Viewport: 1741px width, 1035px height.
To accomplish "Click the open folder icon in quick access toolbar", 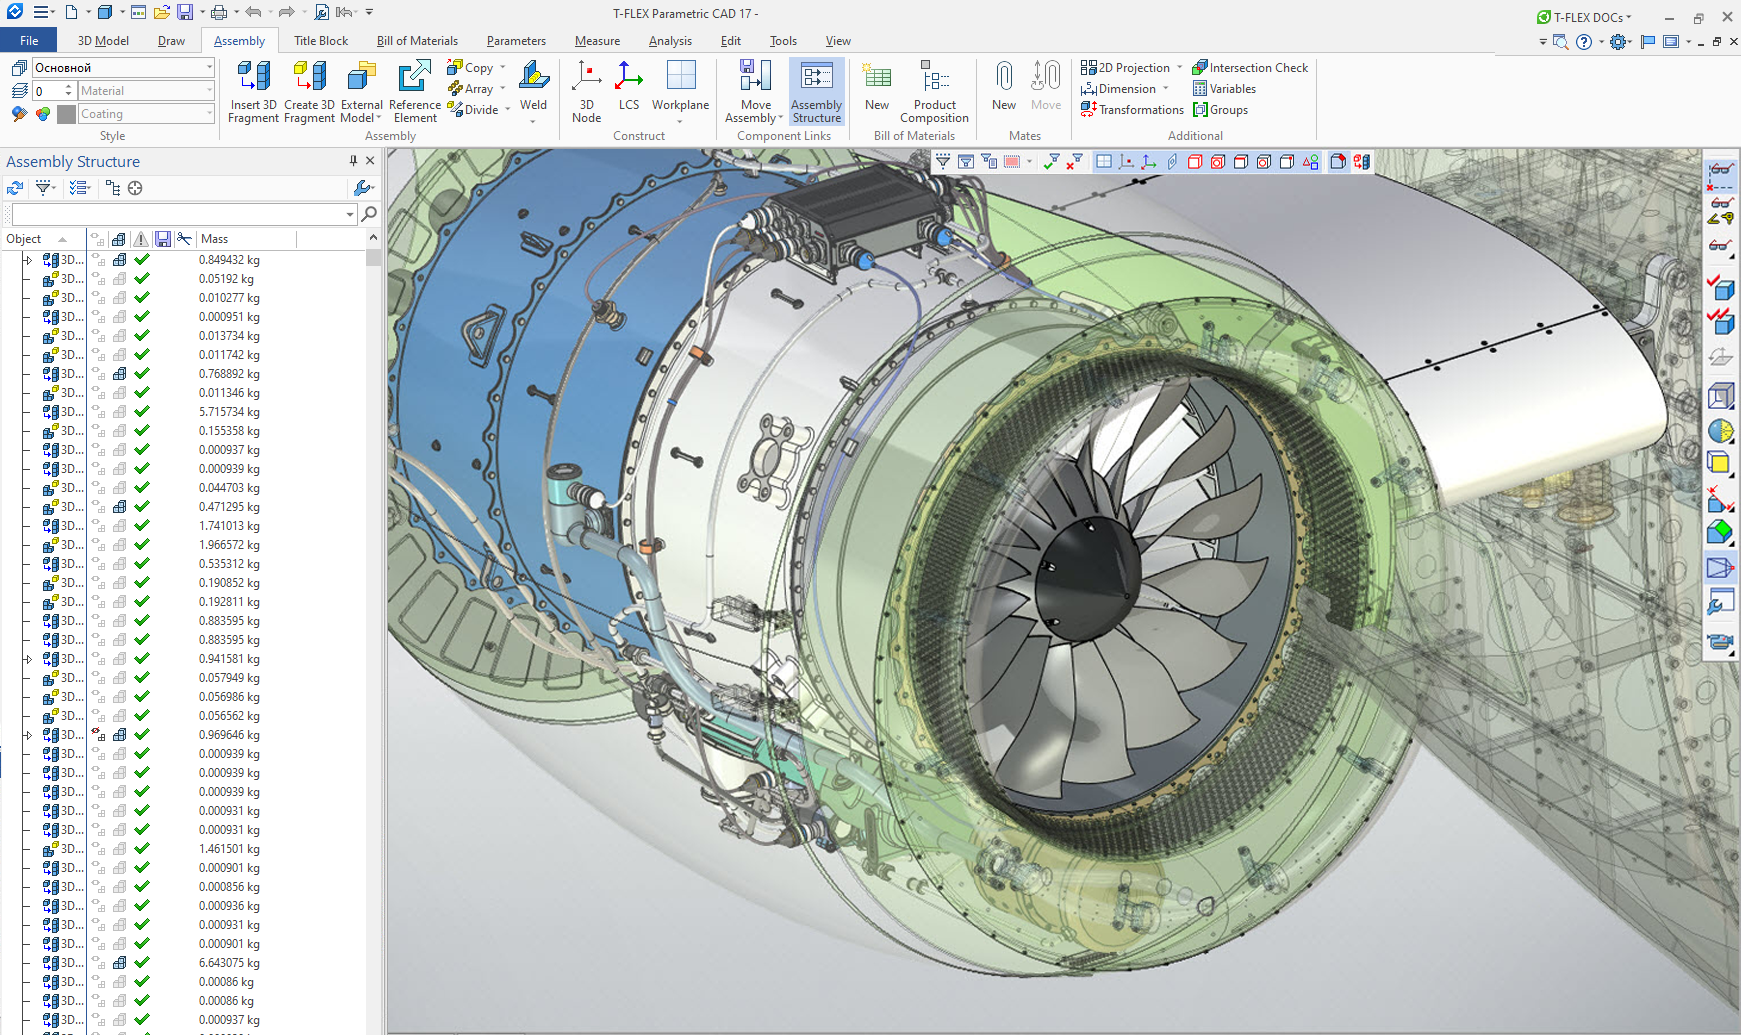I will [162, 13].
